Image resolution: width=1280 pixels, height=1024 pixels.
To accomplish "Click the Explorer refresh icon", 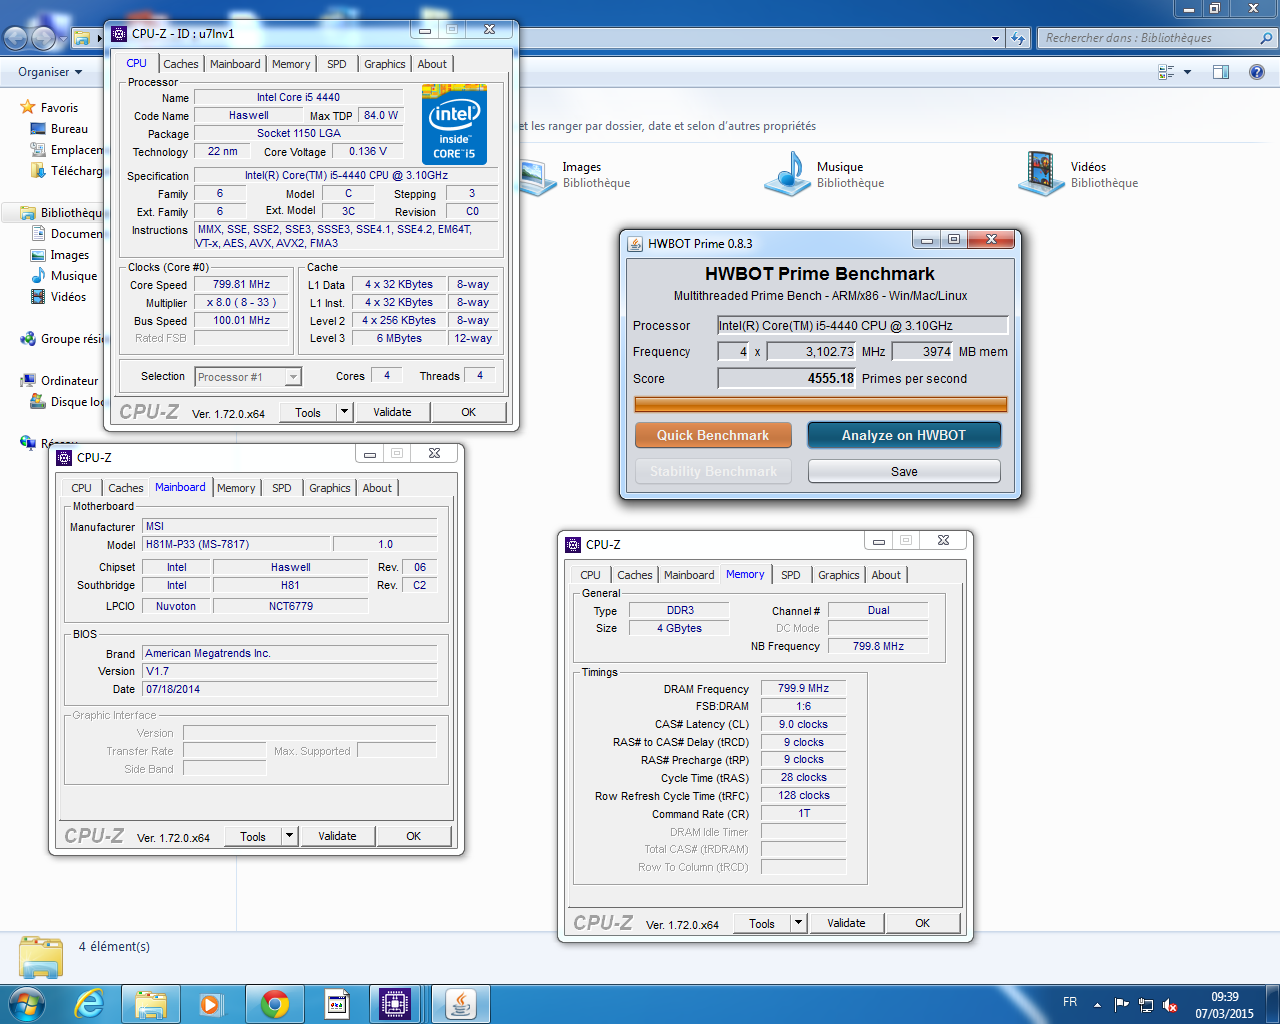I will click(1019, 38).
